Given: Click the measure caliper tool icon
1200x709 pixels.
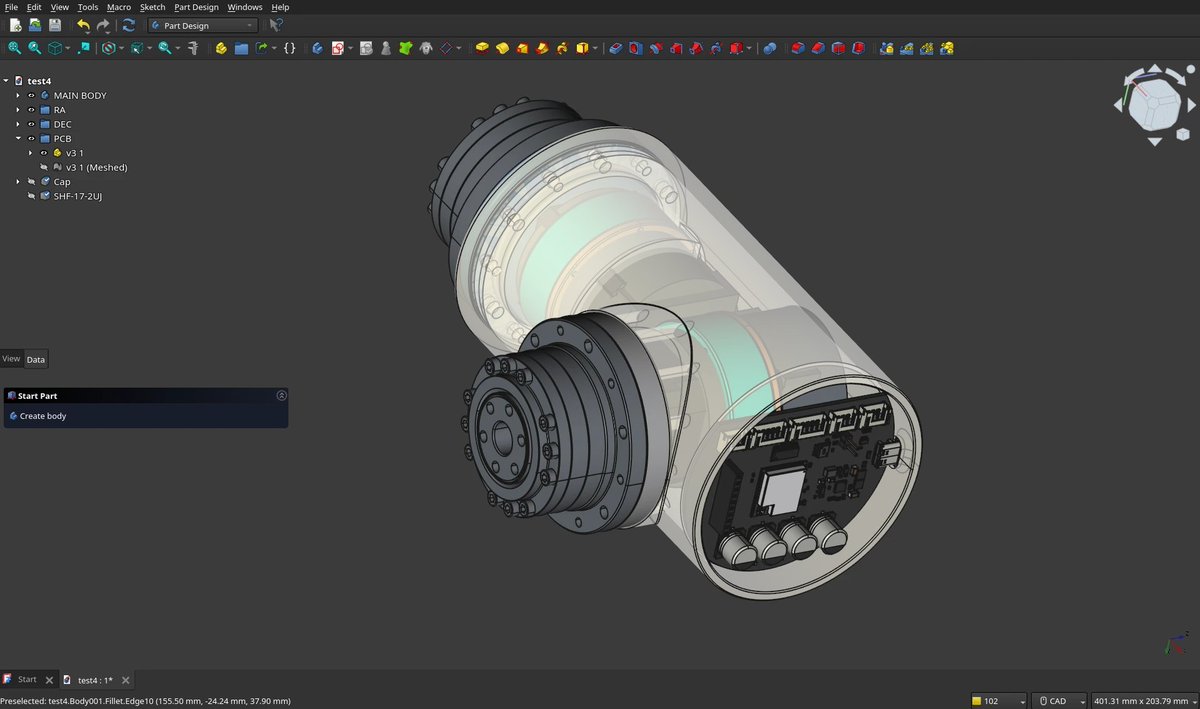Looking at the screenshot, I should (x=193, y=47).
